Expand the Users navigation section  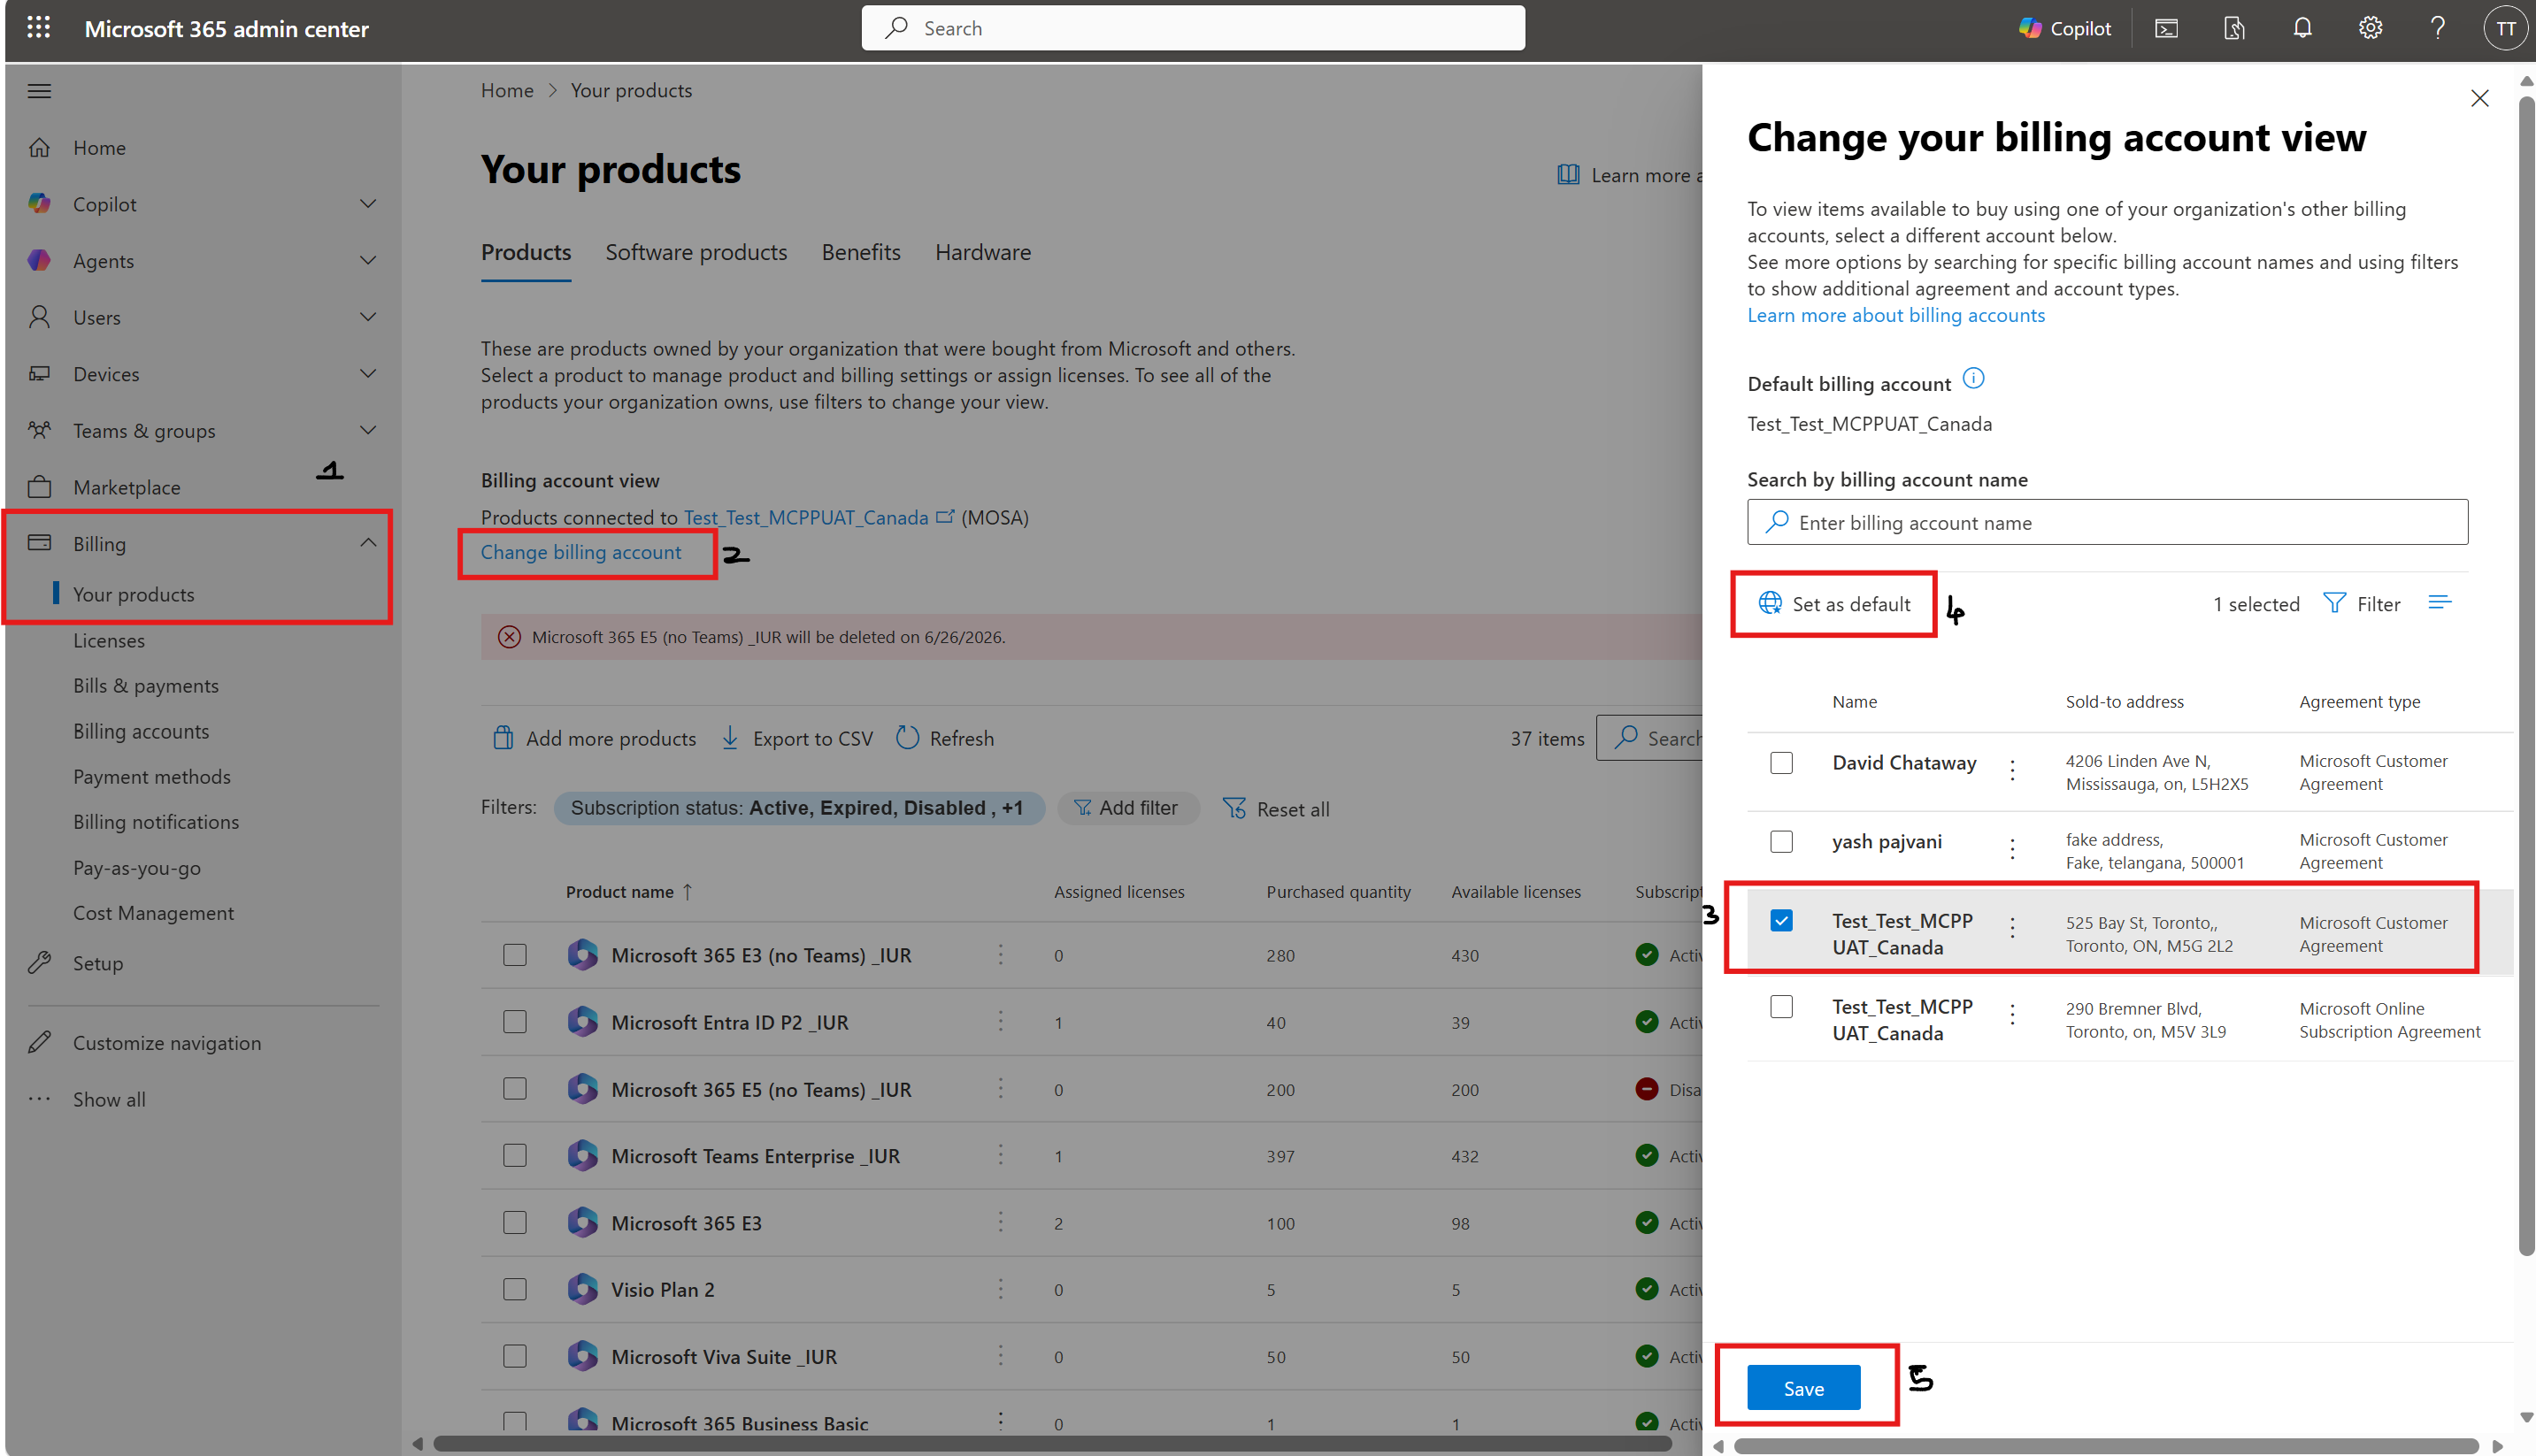368,317
